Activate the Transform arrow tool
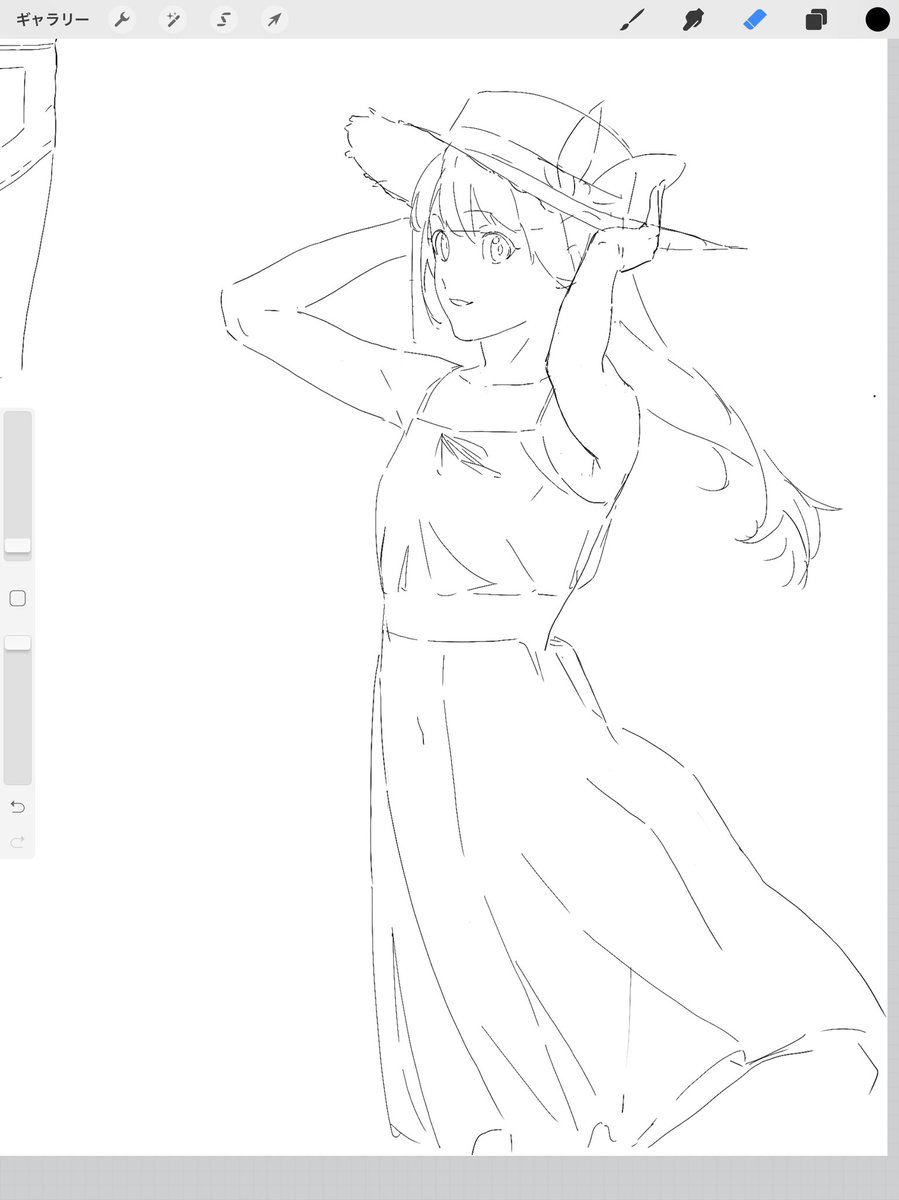 pos(274,20)
